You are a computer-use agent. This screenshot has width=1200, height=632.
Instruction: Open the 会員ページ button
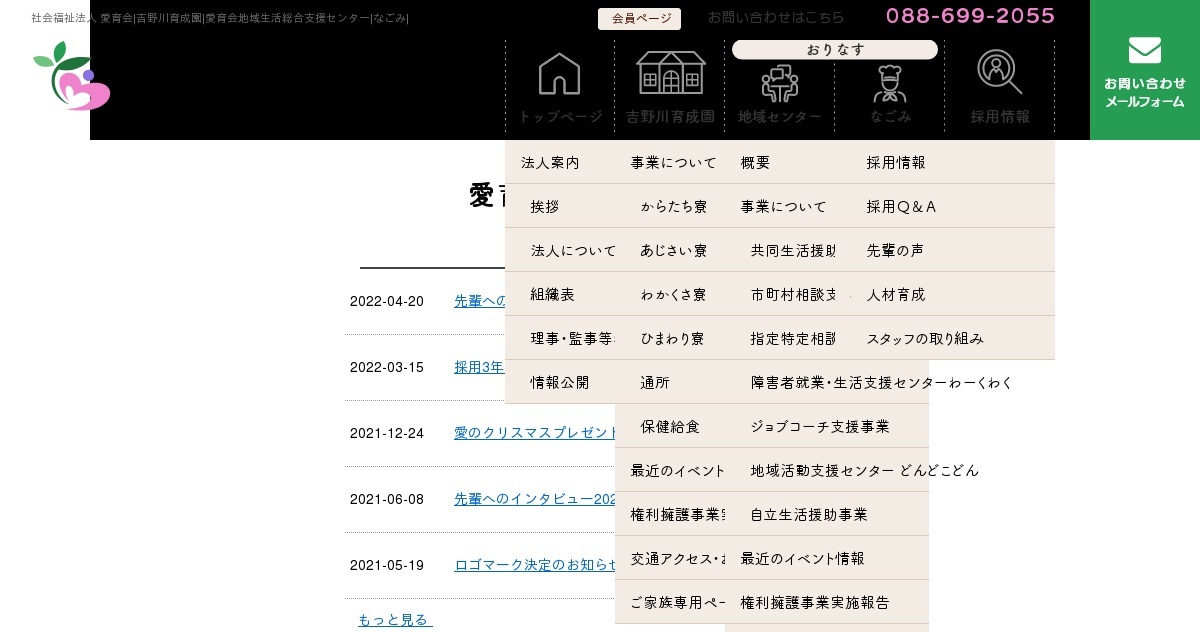coord(639,19)
